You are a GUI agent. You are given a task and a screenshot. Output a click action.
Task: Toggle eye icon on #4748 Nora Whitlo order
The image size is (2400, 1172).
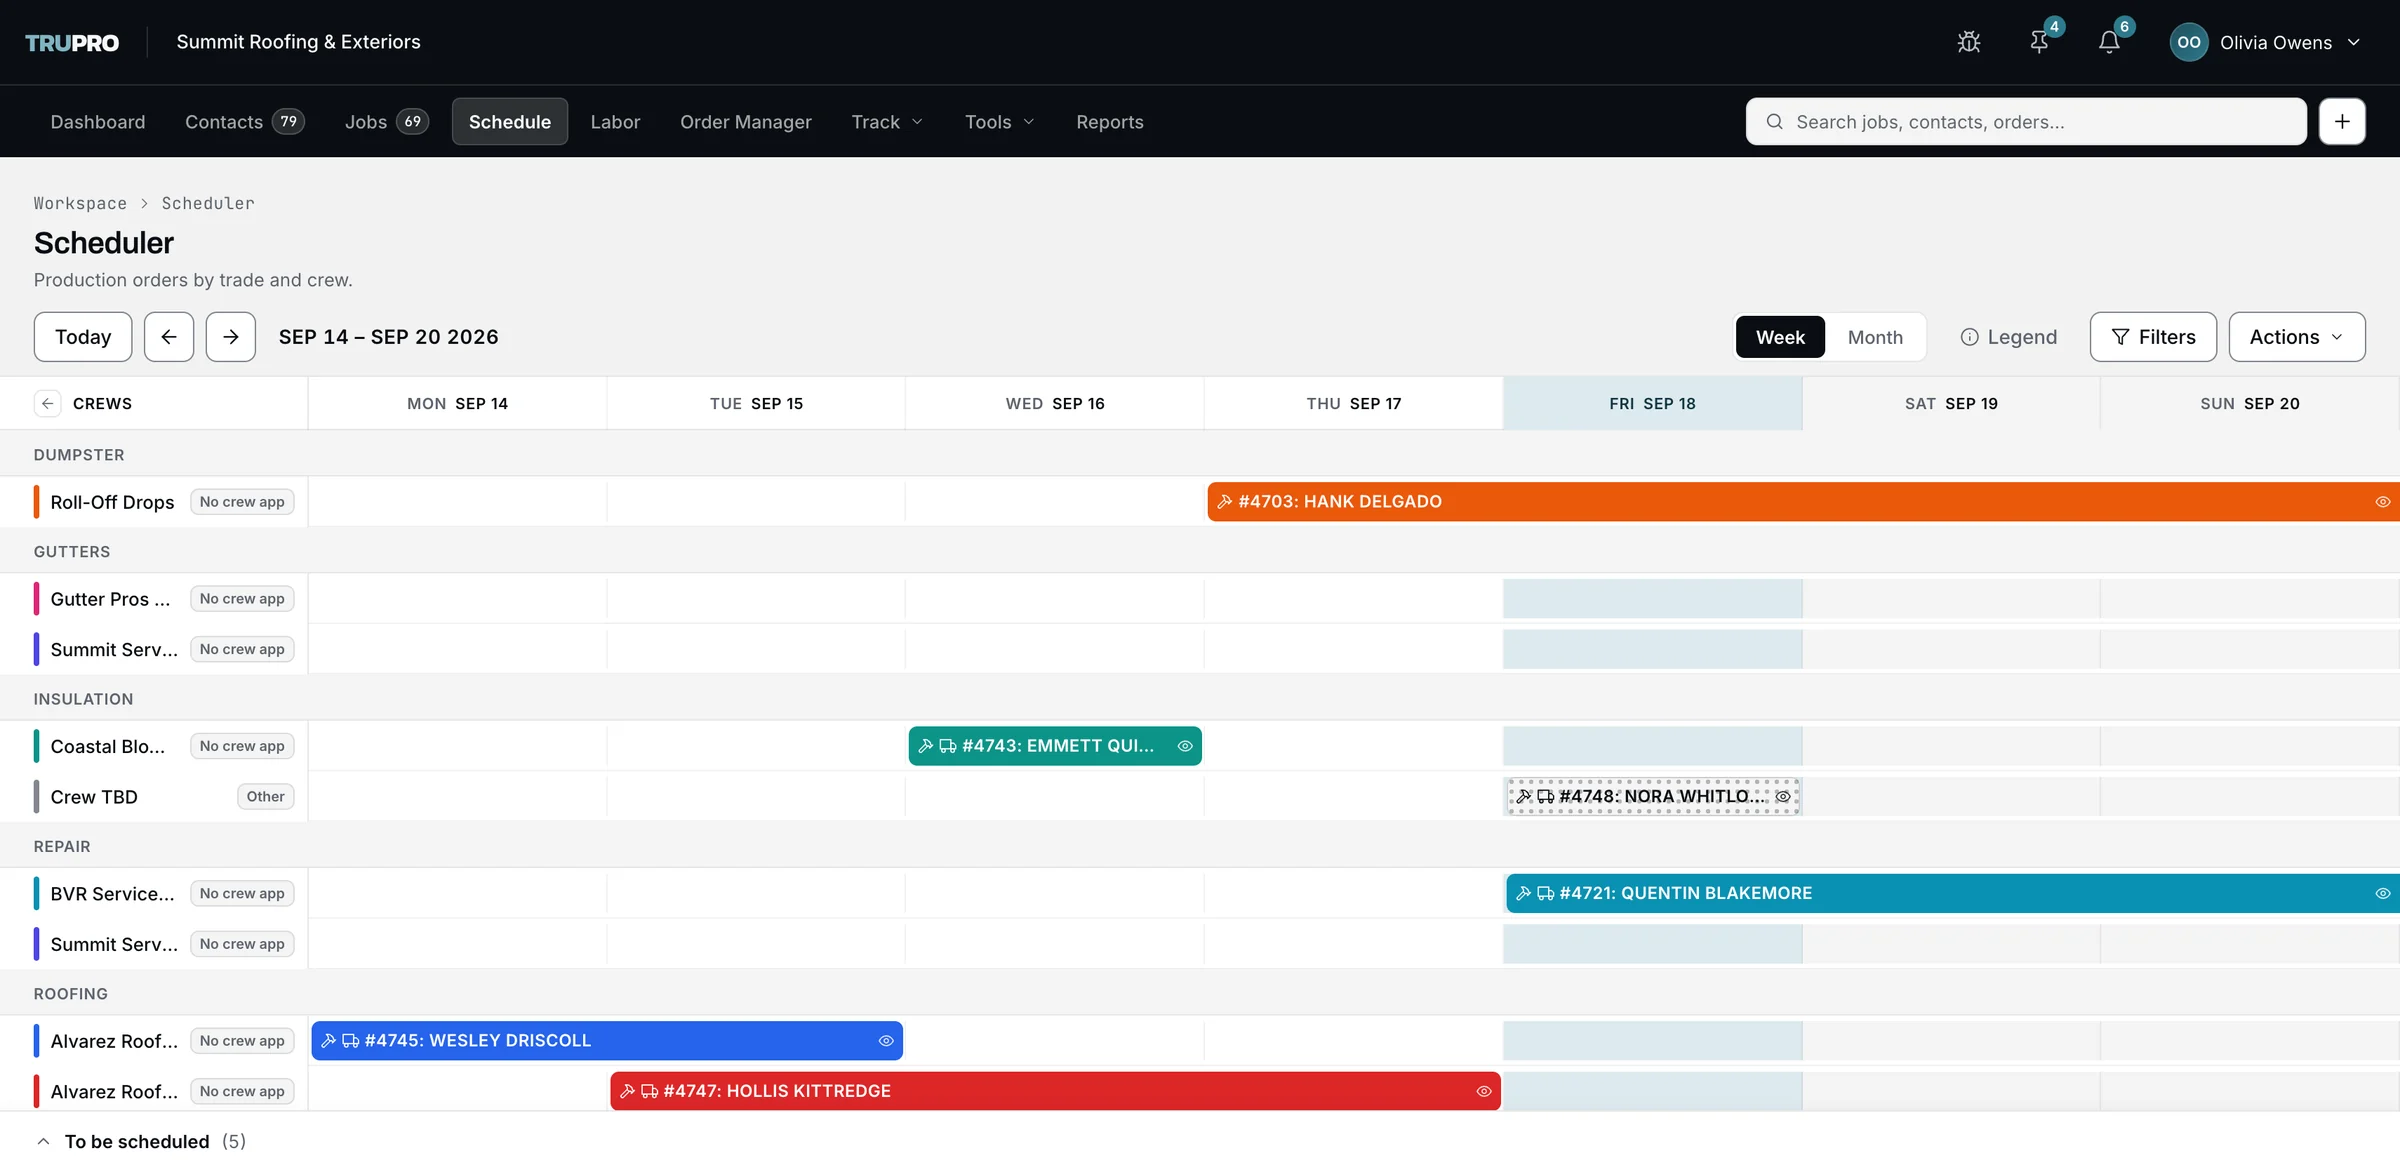(x=1782, y=796)
